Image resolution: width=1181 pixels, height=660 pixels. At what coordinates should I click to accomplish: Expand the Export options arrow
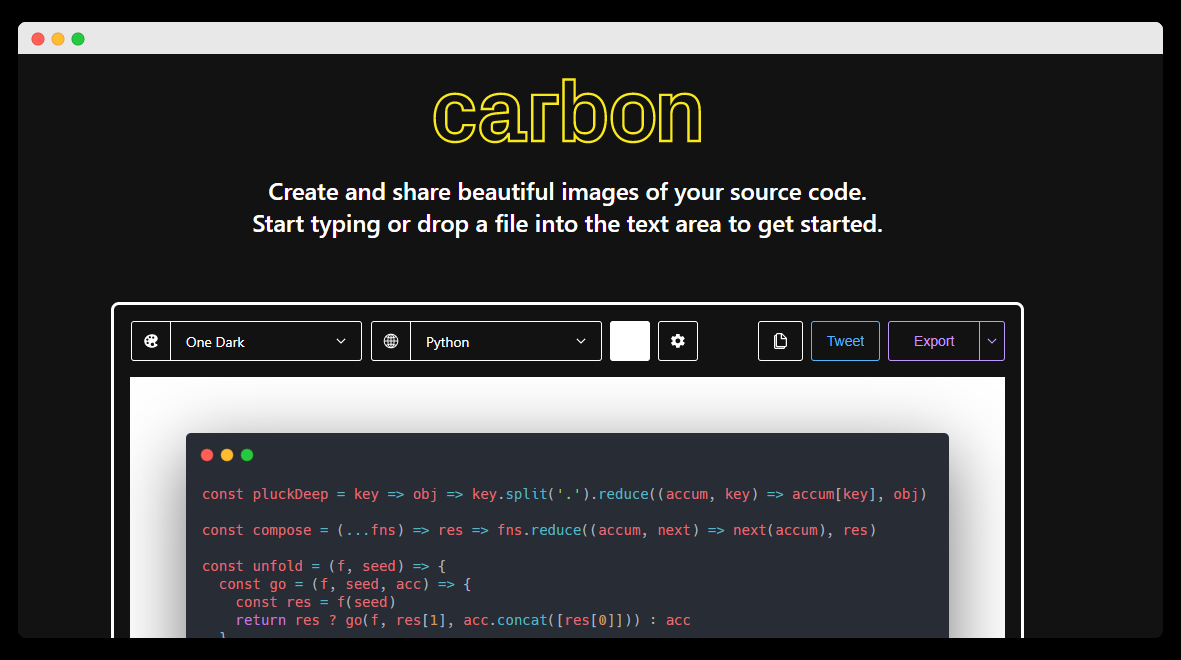pos(992,341)
